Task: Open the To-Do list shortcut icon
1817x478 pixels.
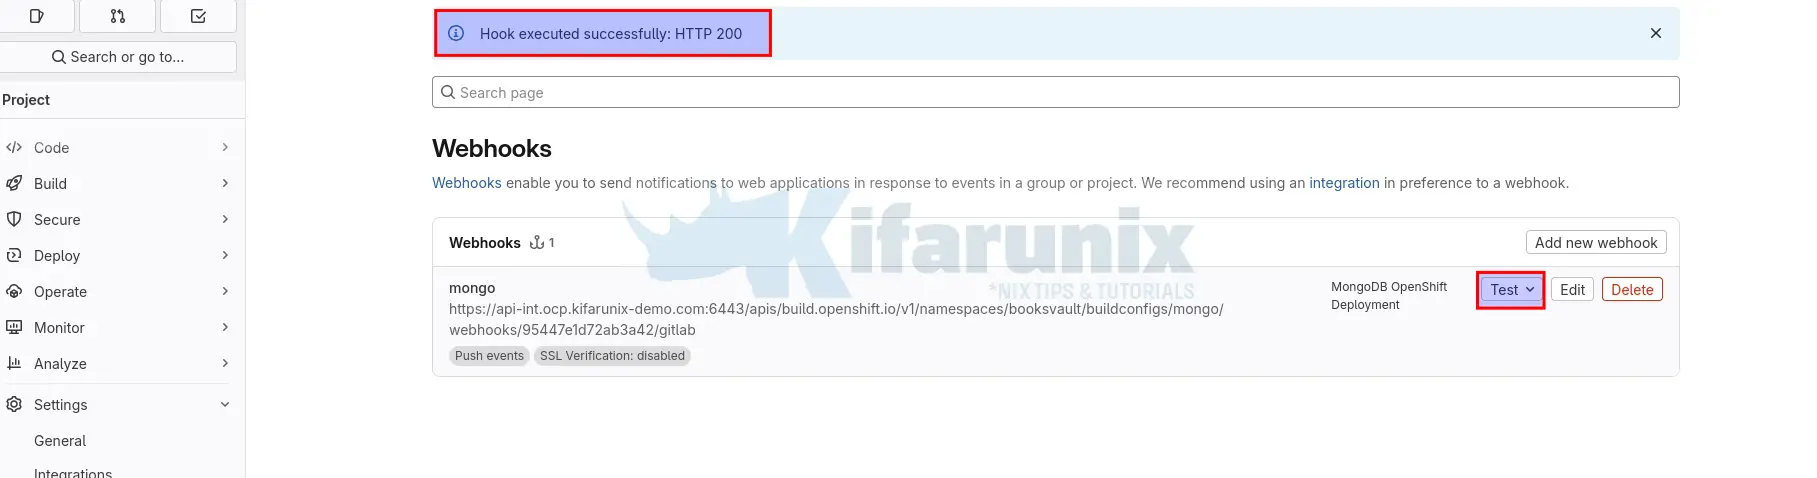Action: (198, 16)
